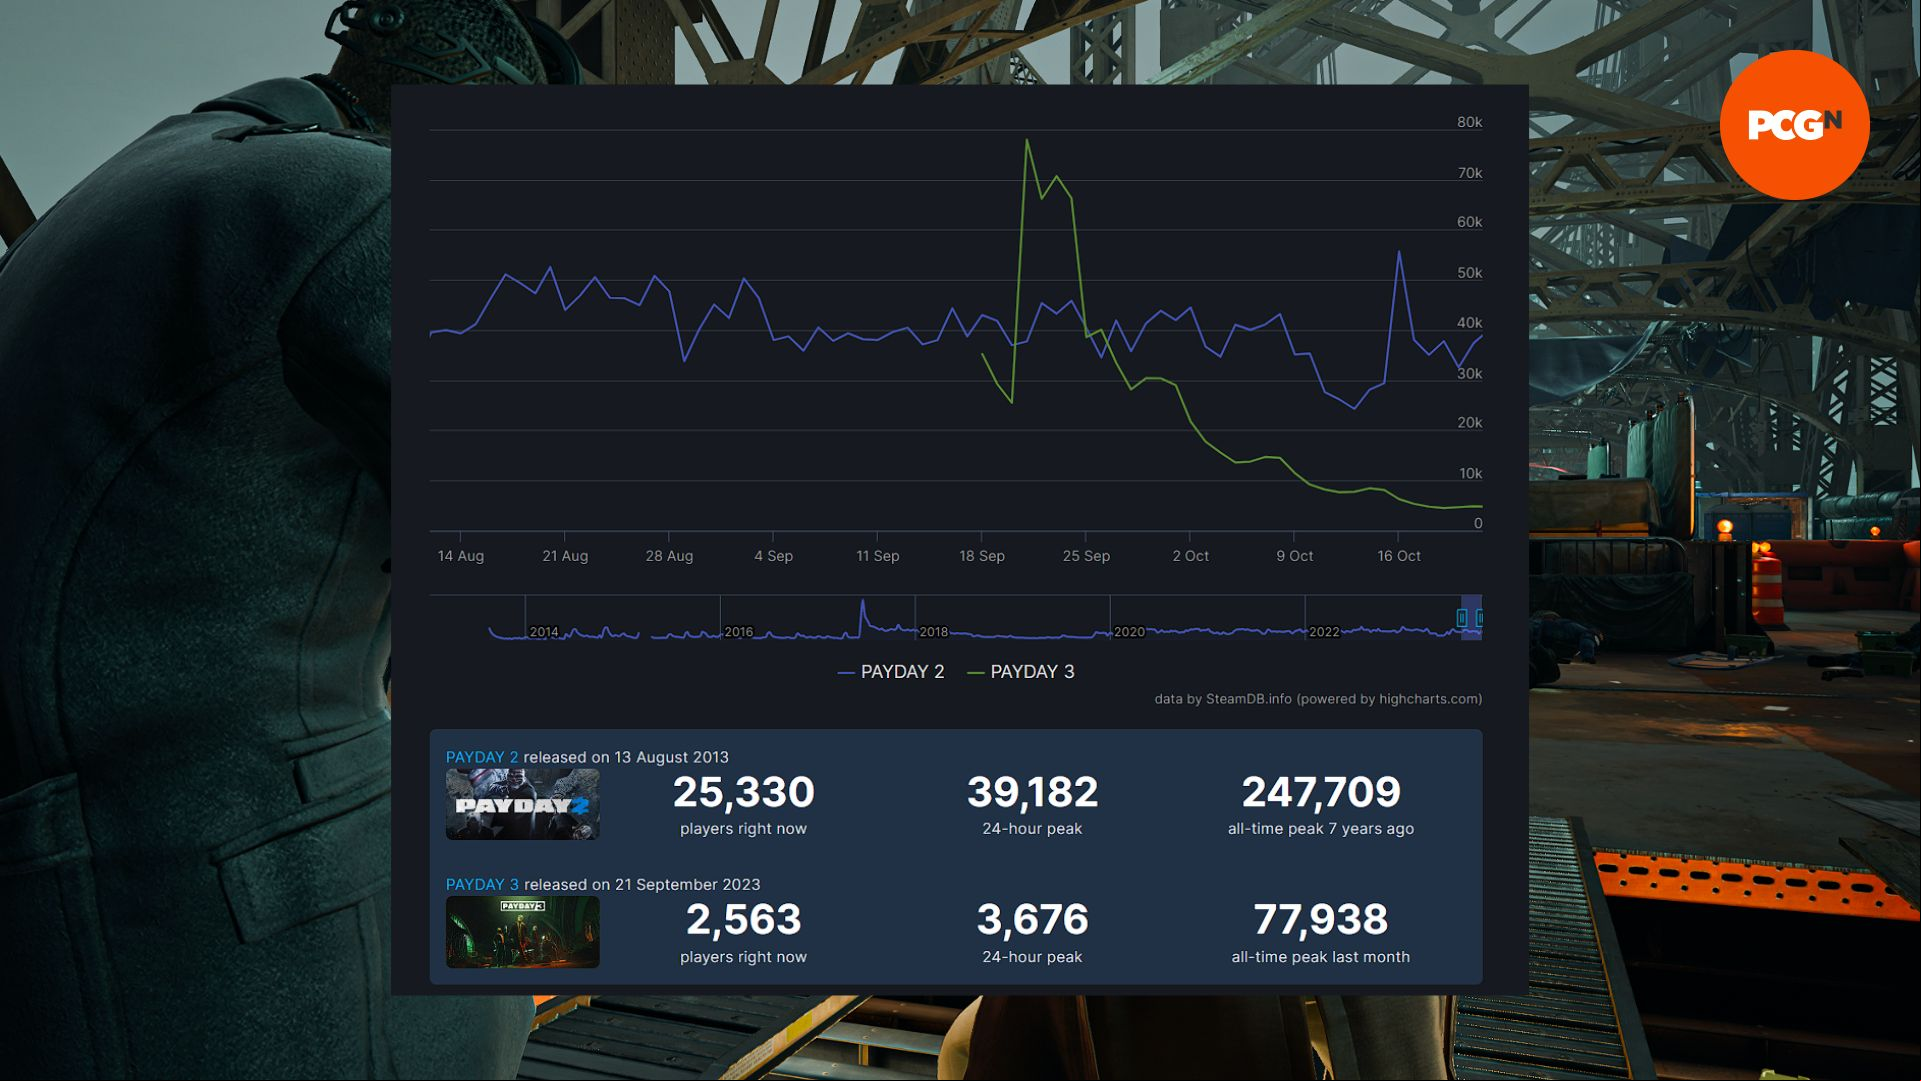Click the '9 Oct' axis label
Image resolution: width=1921 pixels, height=1081 pixels.
[x=1294, y=556]
